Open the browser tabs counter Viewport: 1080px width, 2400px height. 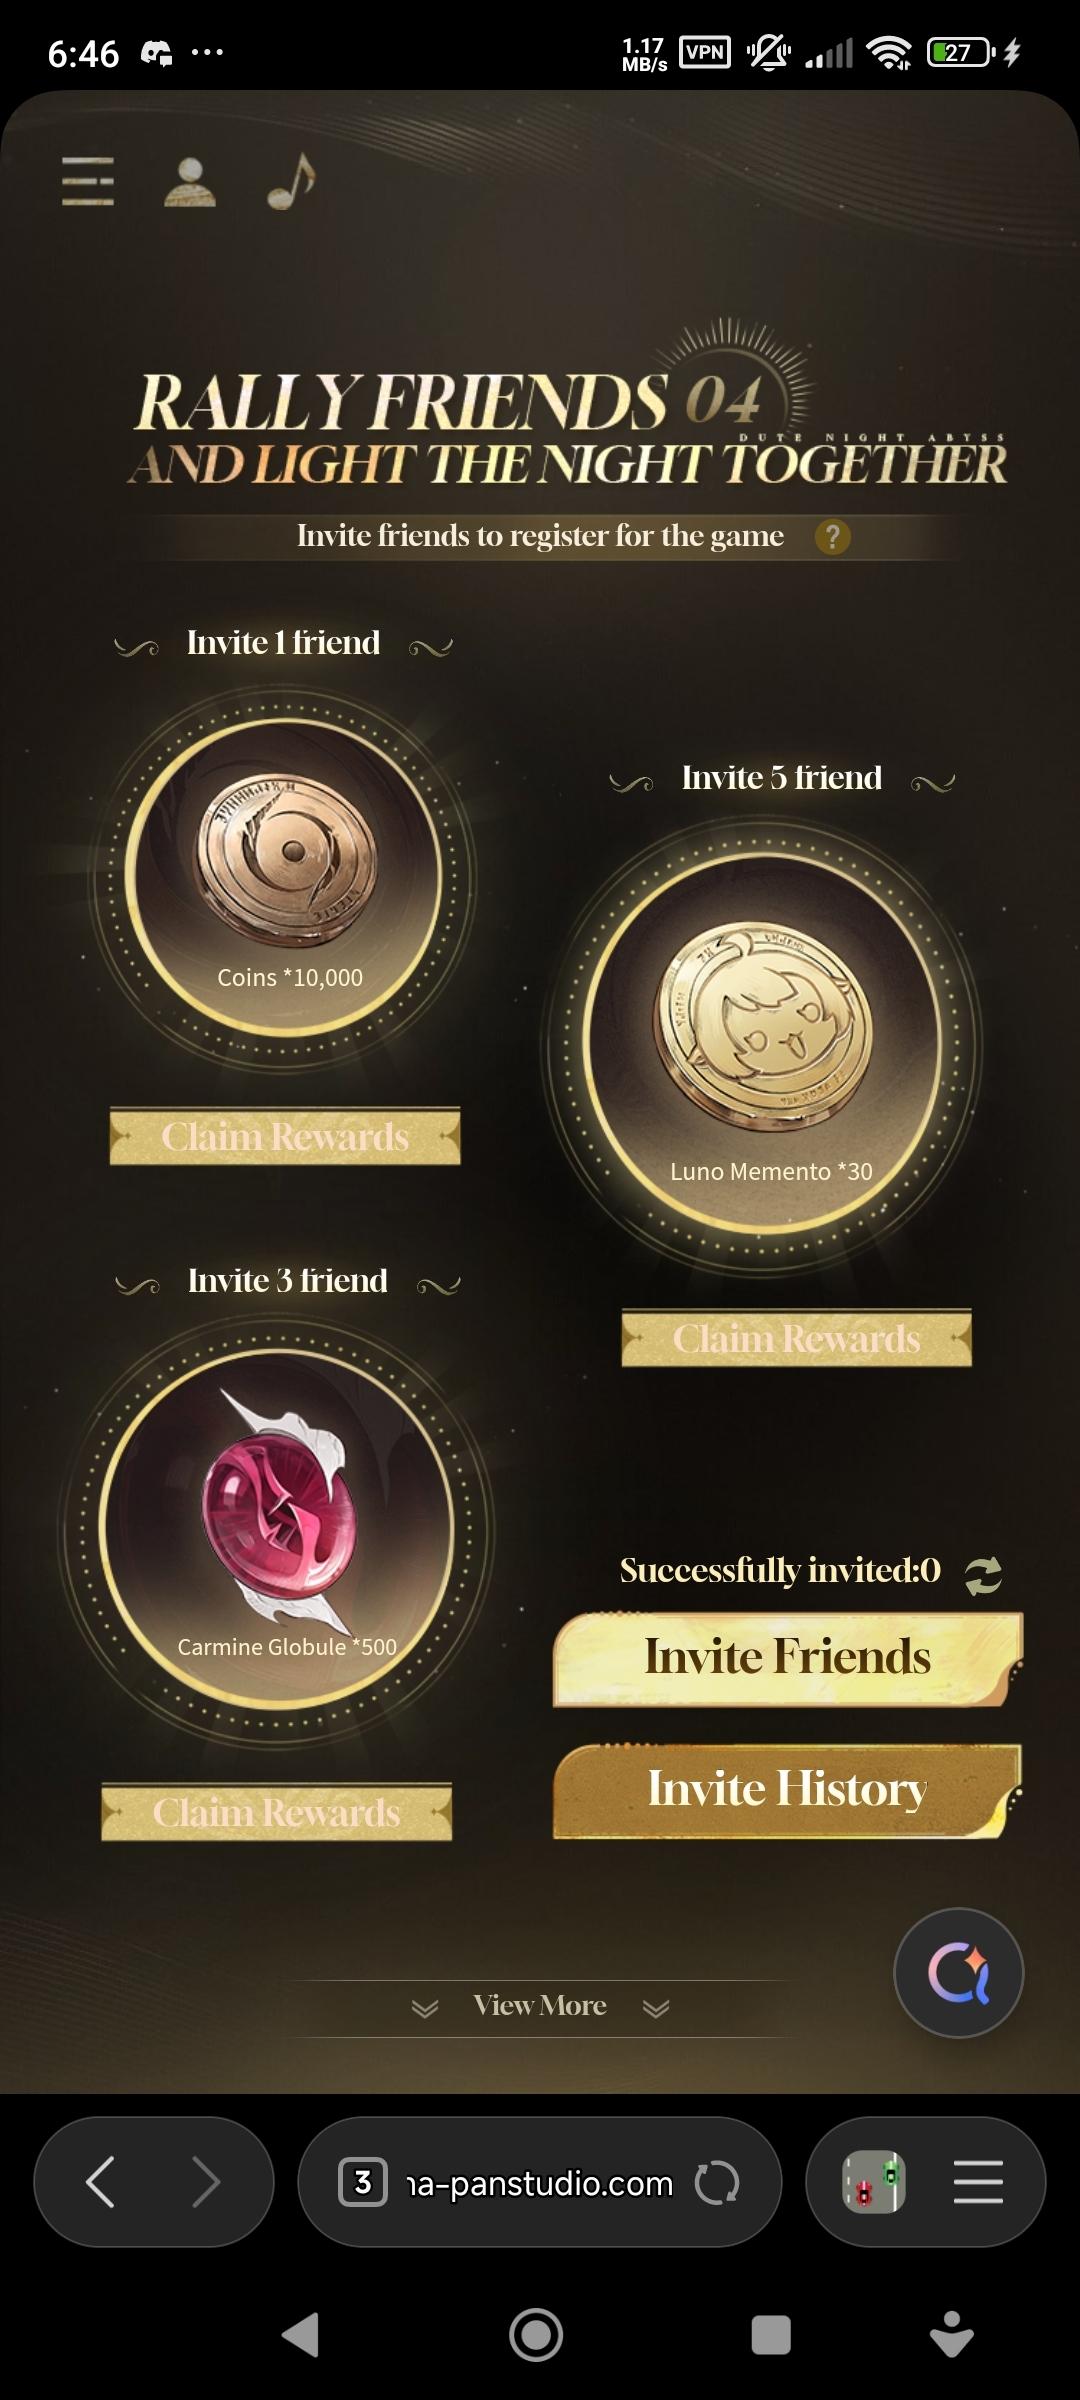pos(363,2182)
